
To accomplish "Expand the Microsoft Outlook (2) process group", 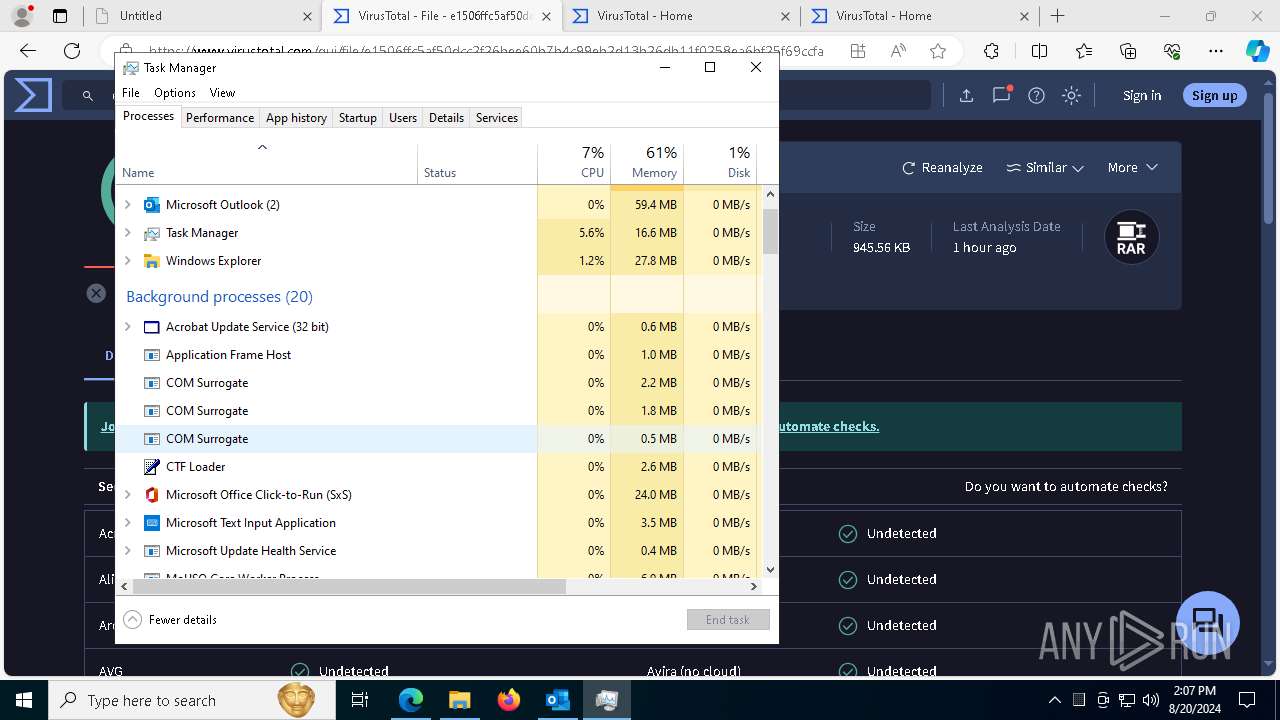I will coord(127,205).
